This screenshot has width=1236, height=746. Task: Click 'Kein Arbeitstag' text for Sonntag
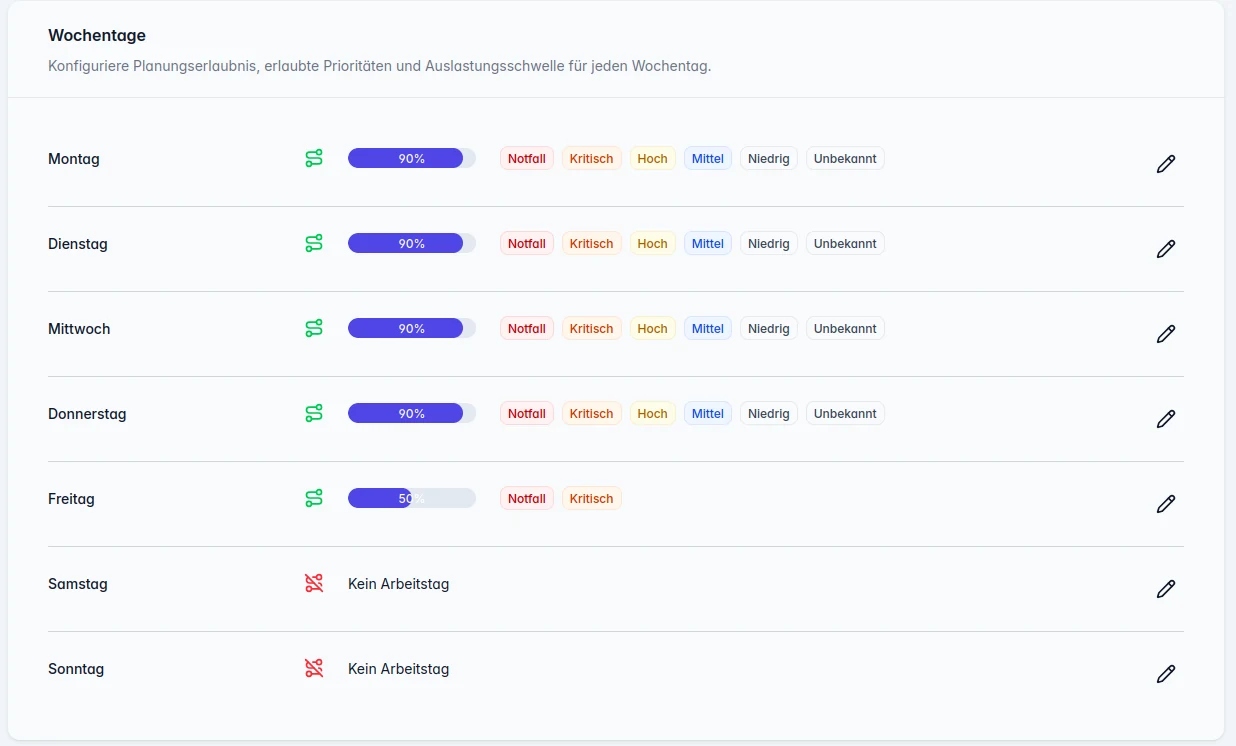click(x=398, y=669)
